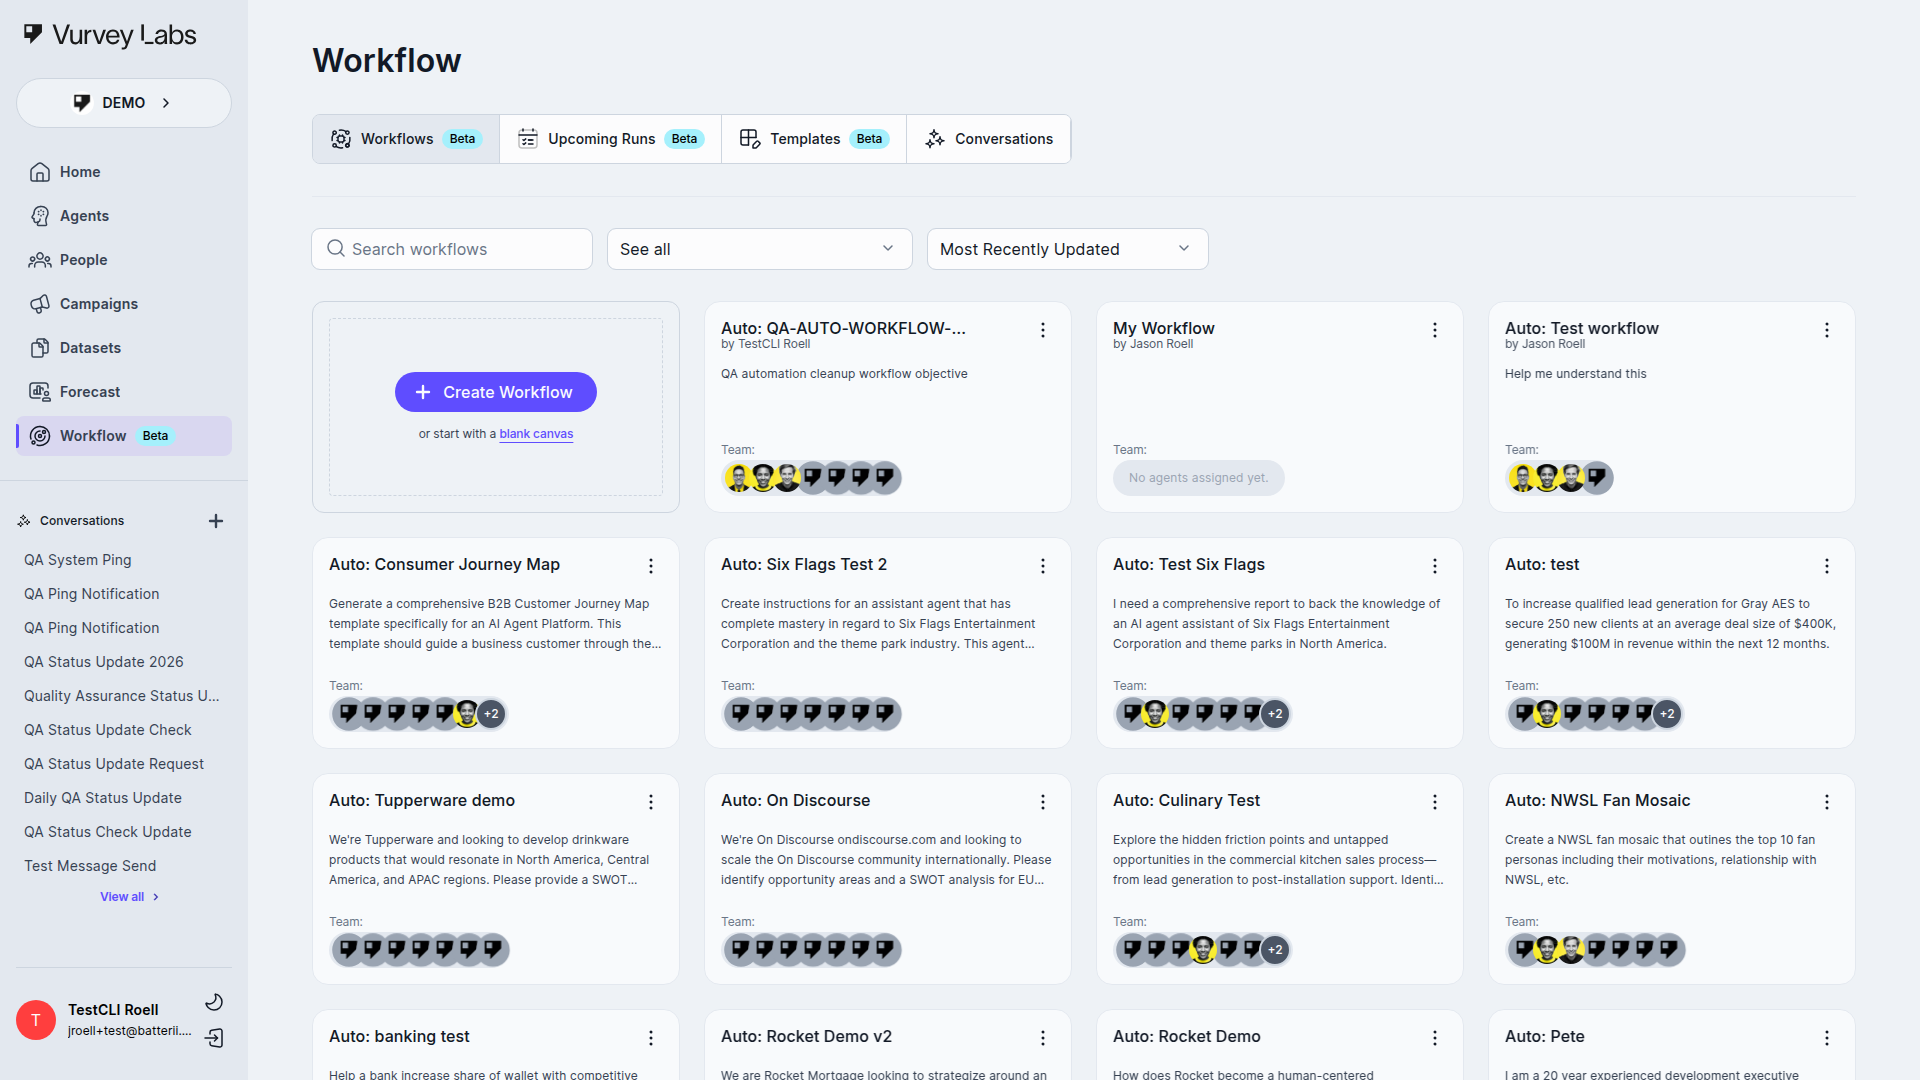Click the search magnifier in Search workflows
1920x1080 pixels.
336,248
